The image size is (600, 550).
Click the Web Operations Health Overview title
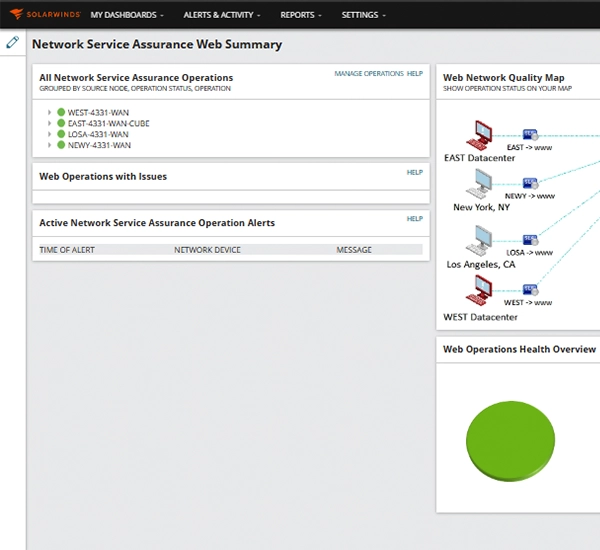[519, 349]
